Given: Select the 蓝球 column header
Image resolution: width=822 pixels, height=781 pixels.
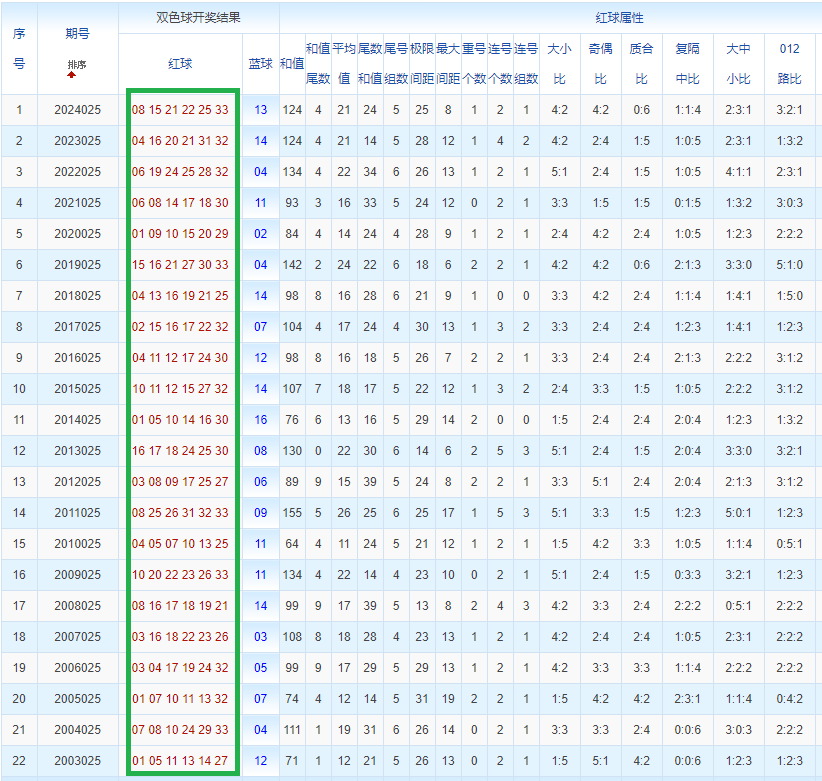Looking at the screenshot, I should (260, 63).
